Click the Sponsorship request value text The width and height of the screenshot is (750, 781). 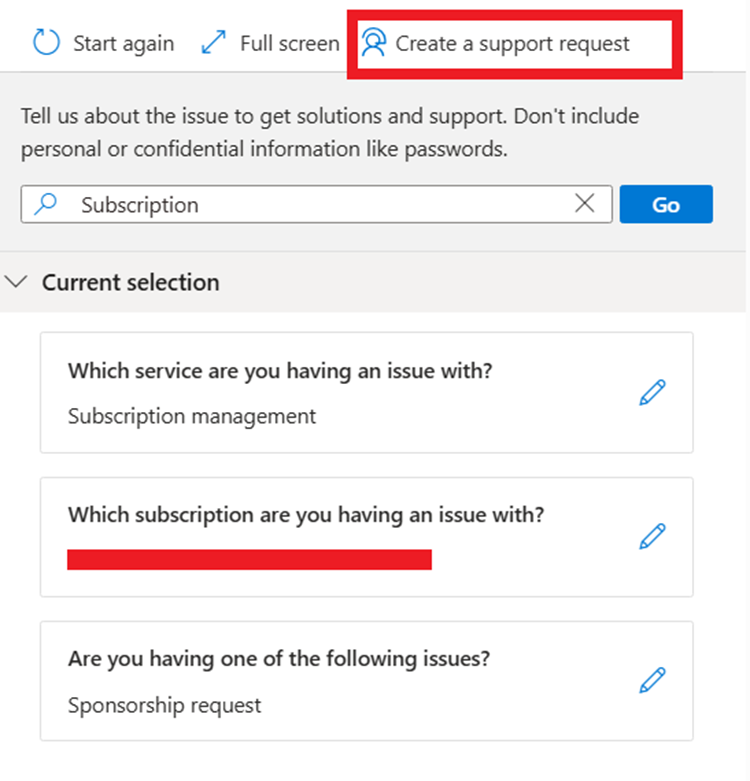tap(164, 704)
